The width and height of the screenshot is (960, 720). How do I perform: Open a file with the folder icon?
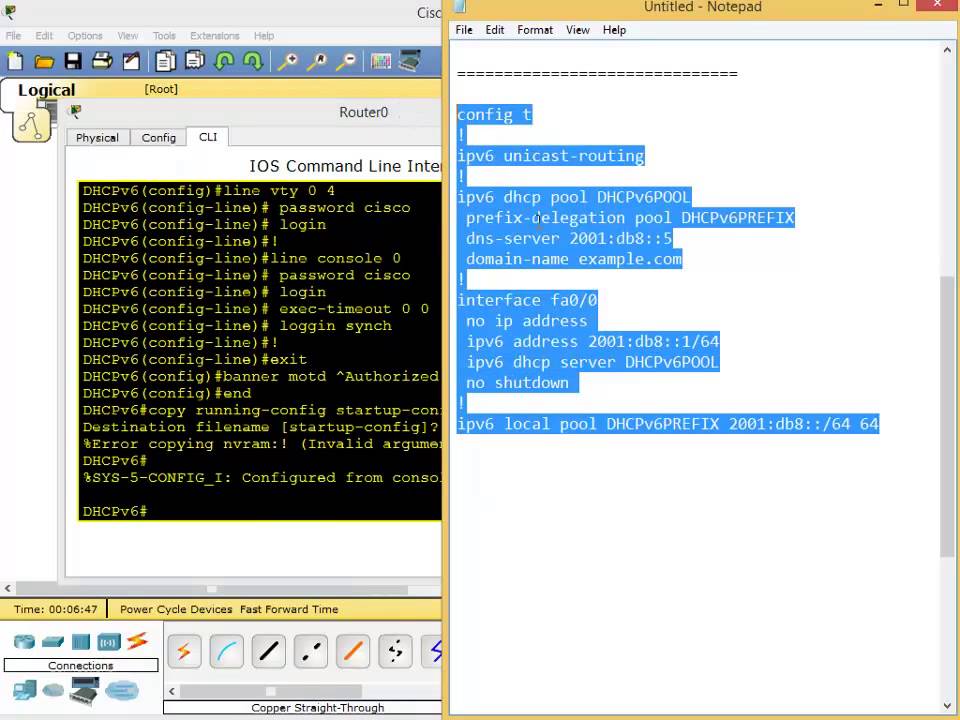pyautogui.click(x=44, y=61)
